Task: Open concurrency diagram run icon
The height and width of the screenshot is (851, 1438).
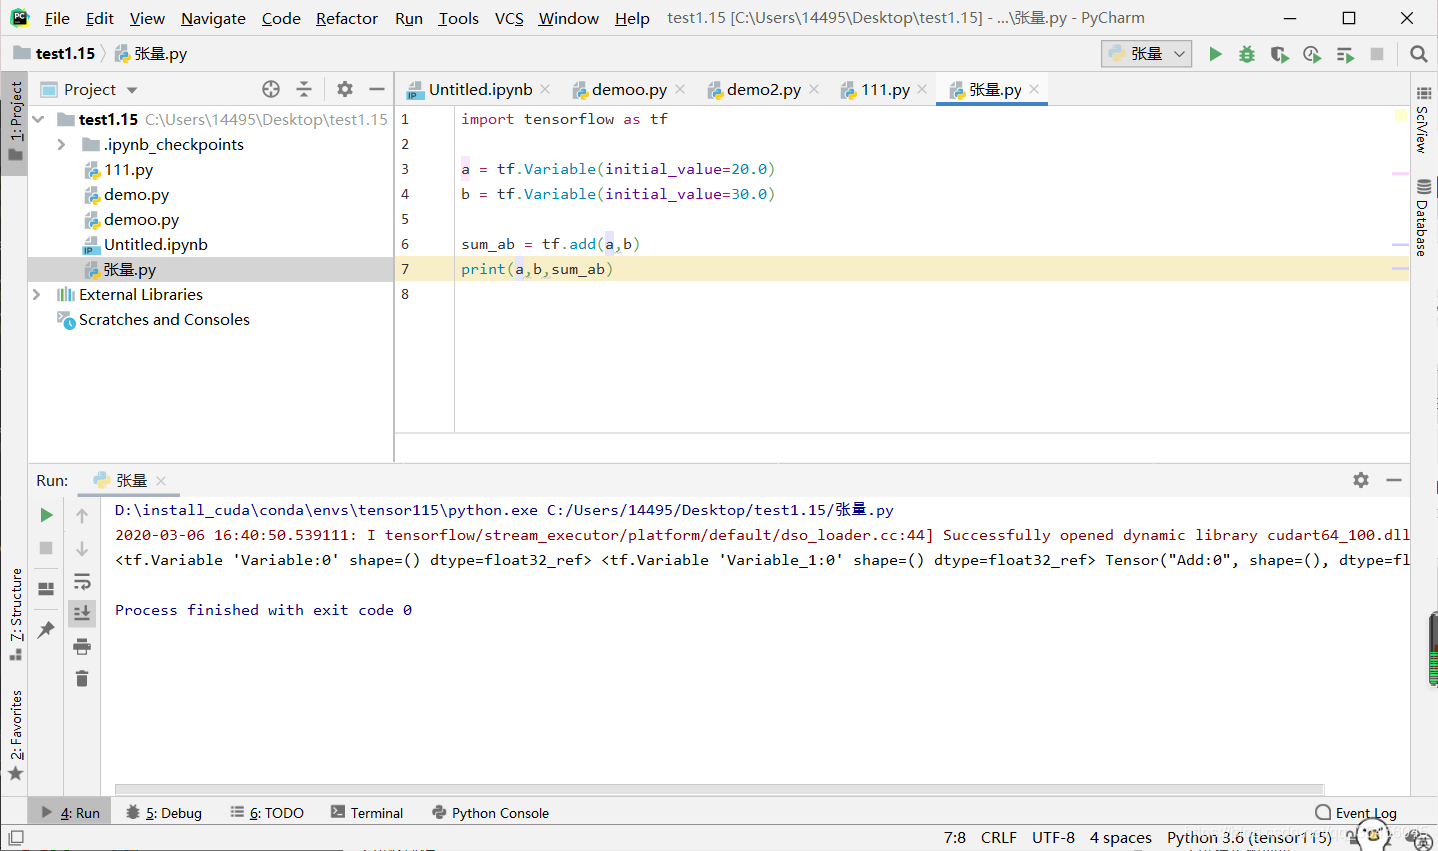Action: pos(1345,54)
